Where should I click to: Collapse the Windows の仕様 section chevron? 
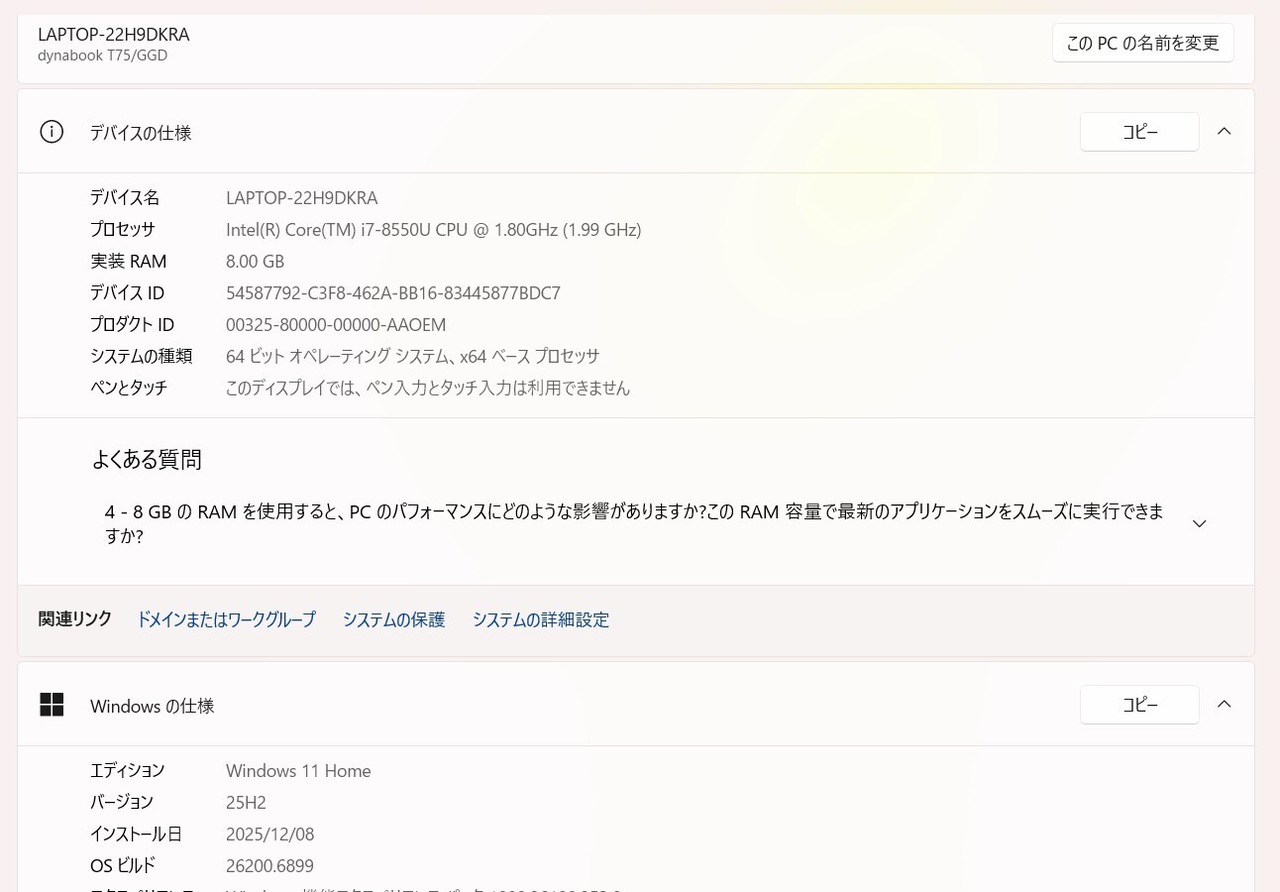pyautogui.click(x=1224, y=705)
